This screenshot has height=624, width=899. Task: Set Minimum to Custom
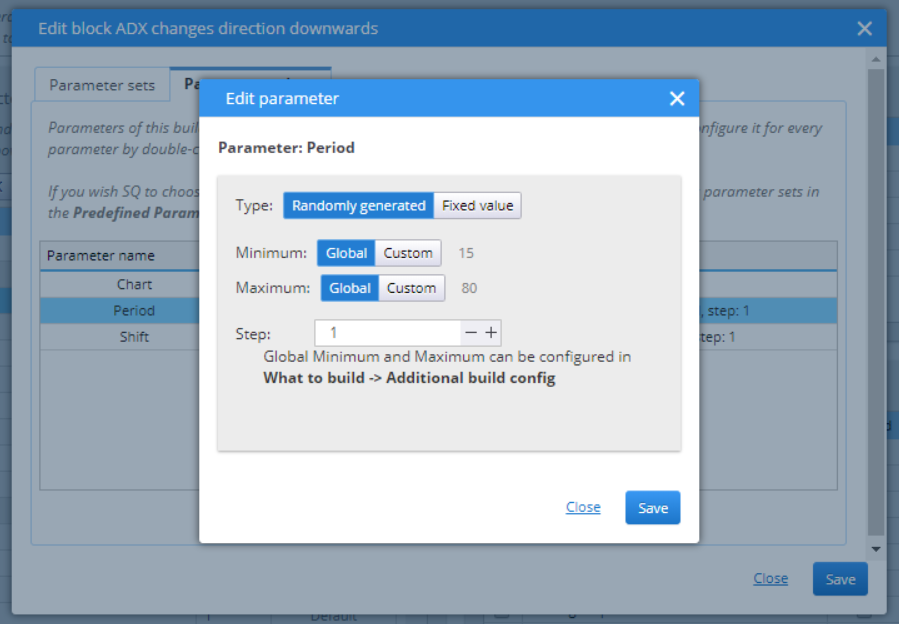(408, 253)
